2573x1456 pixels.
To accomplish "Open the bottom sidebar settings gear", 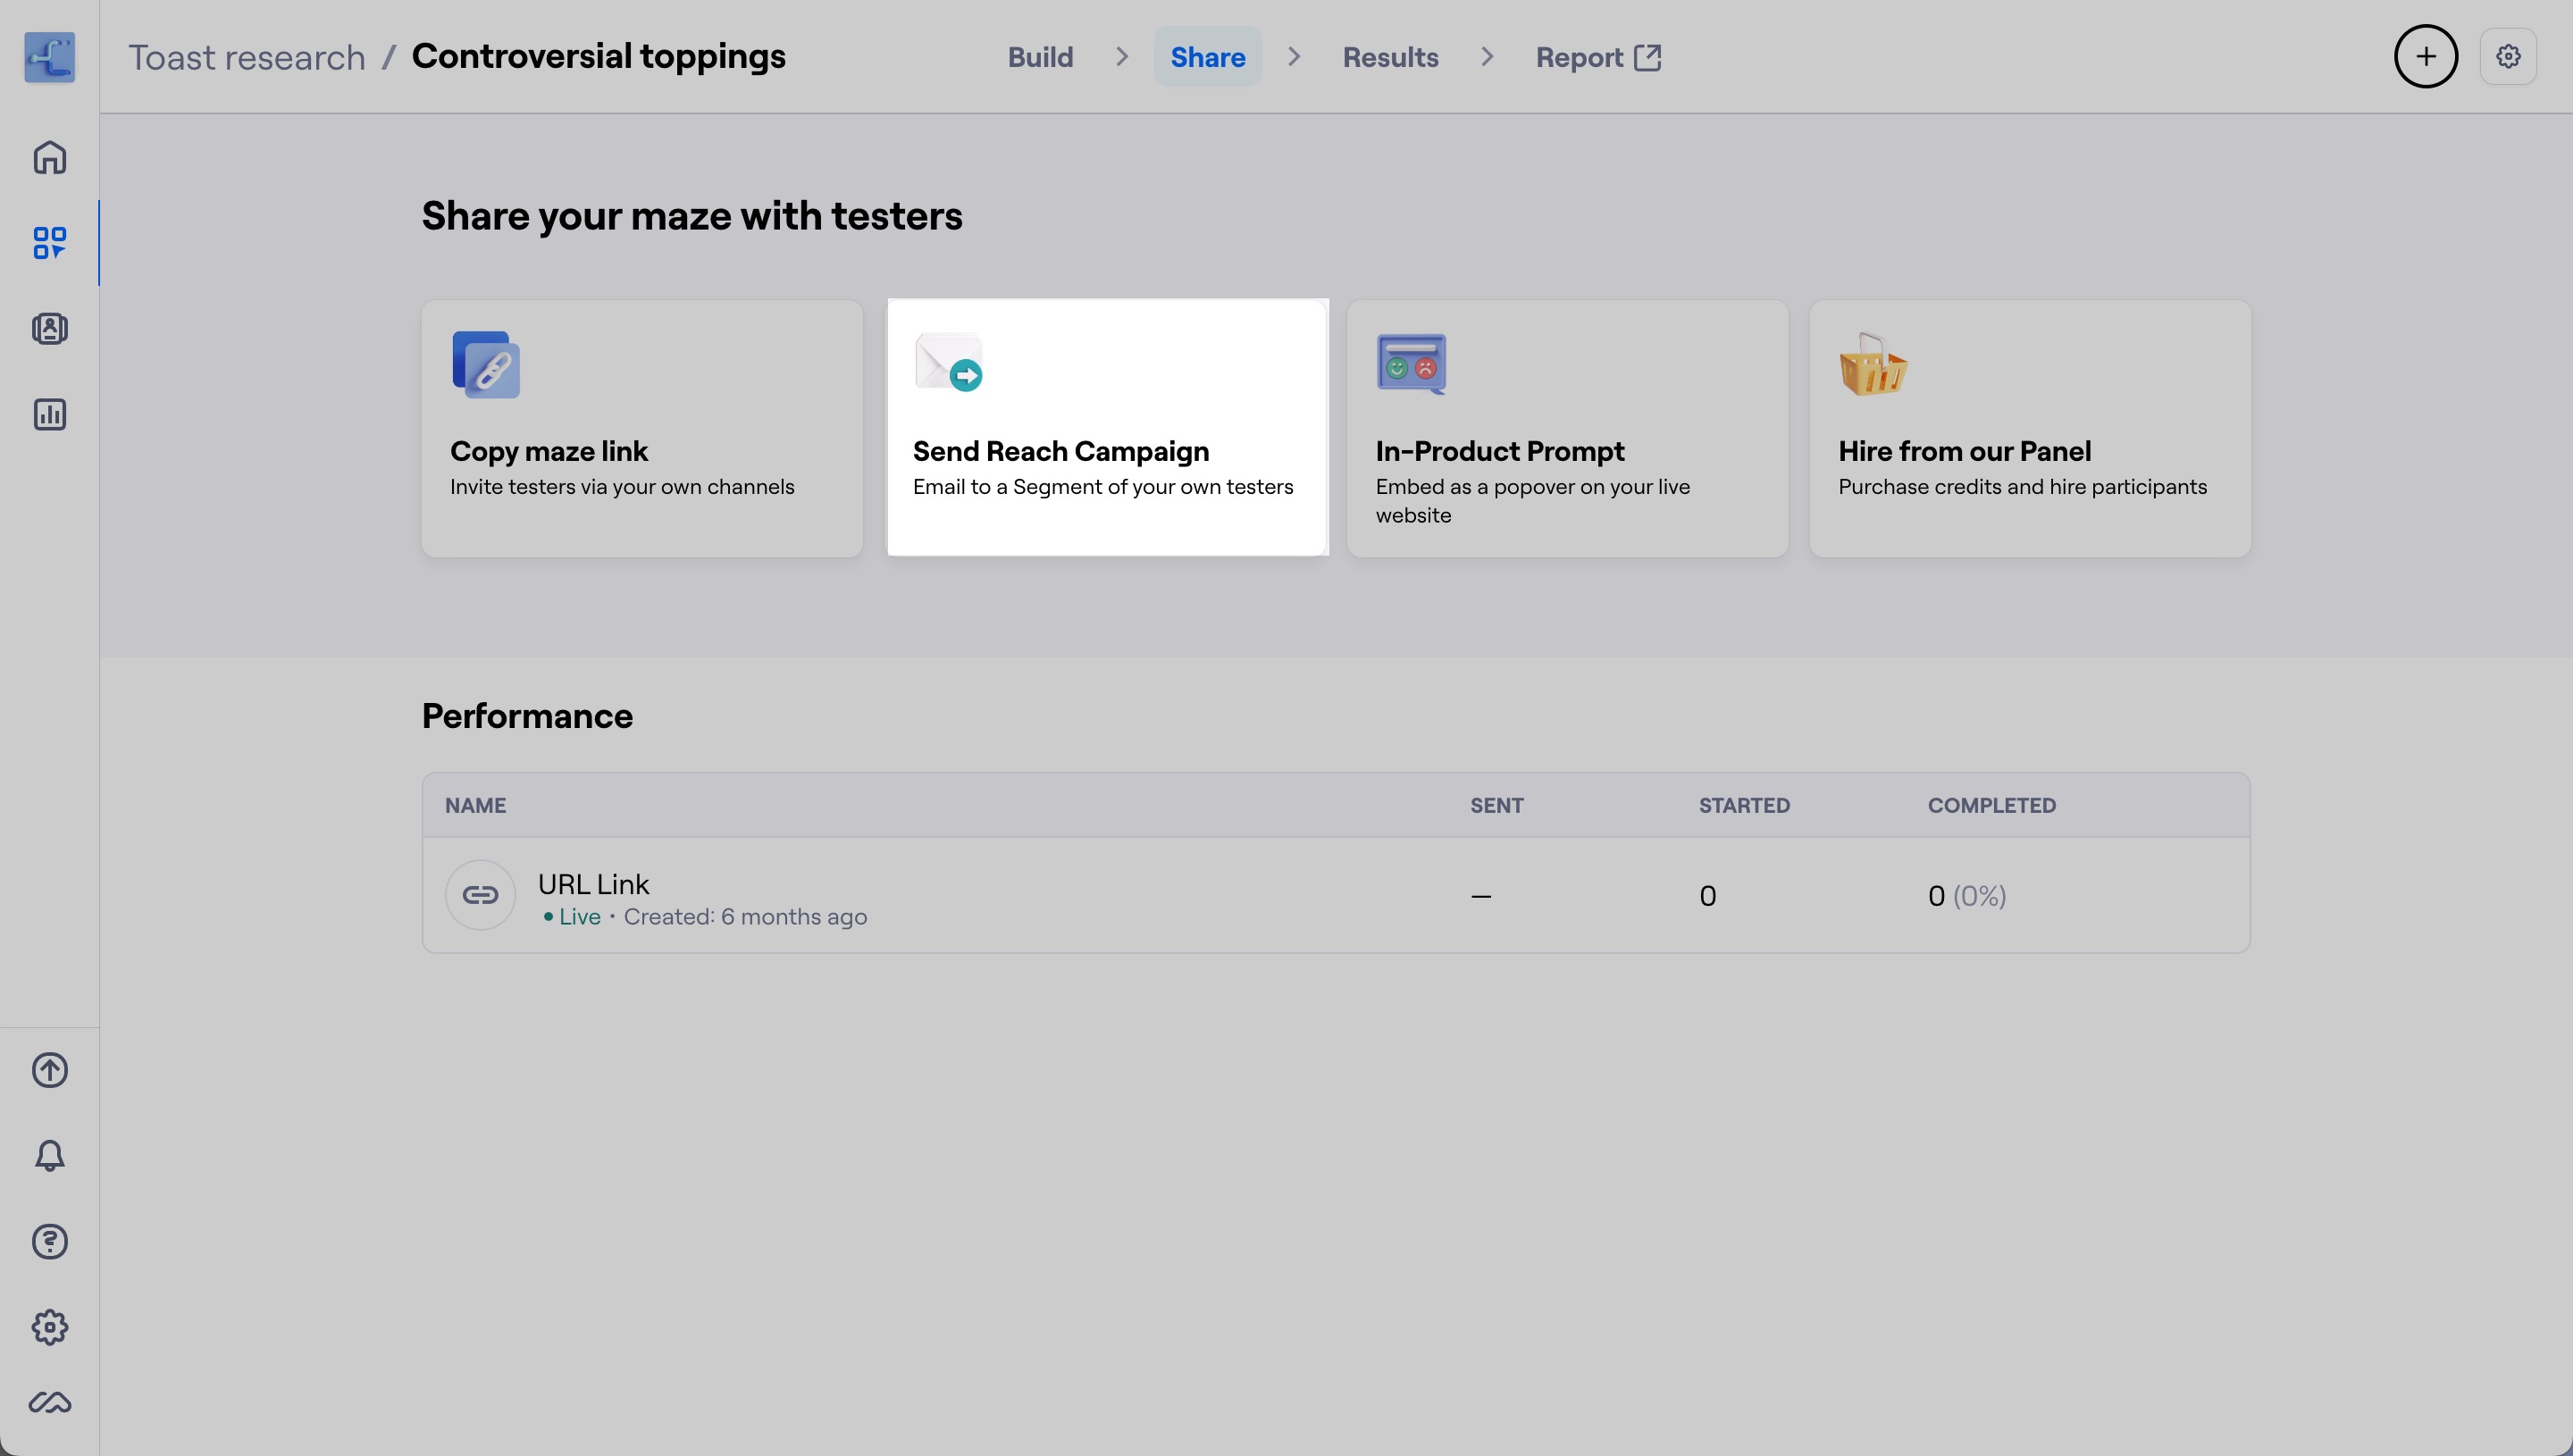I will (49, 1327).
